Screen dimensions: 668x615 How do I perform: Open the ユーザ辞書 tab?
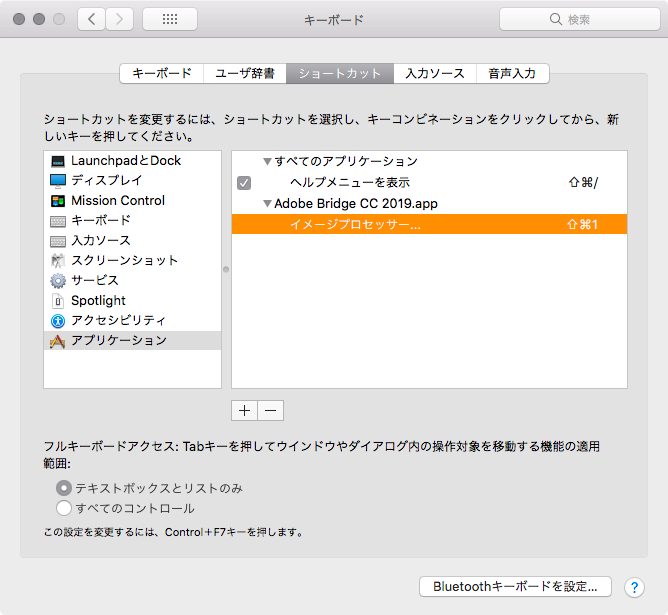click(x=245, y=73)
